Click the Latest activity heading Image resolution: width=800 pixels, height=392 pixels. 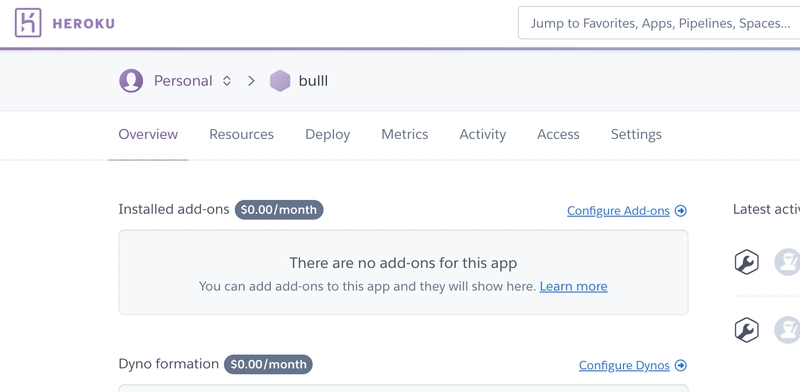766,209
